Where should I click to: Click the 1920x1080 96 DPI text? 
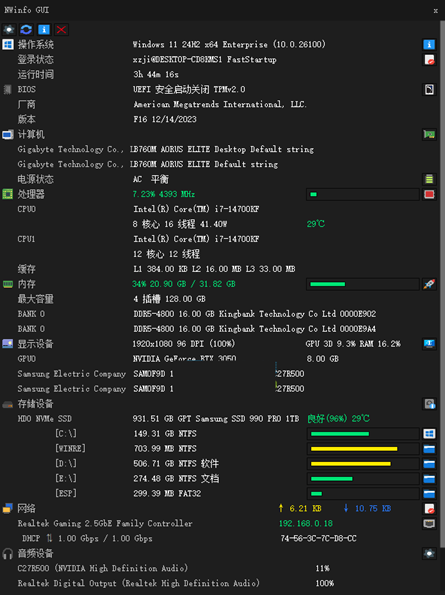click(184, 344)
